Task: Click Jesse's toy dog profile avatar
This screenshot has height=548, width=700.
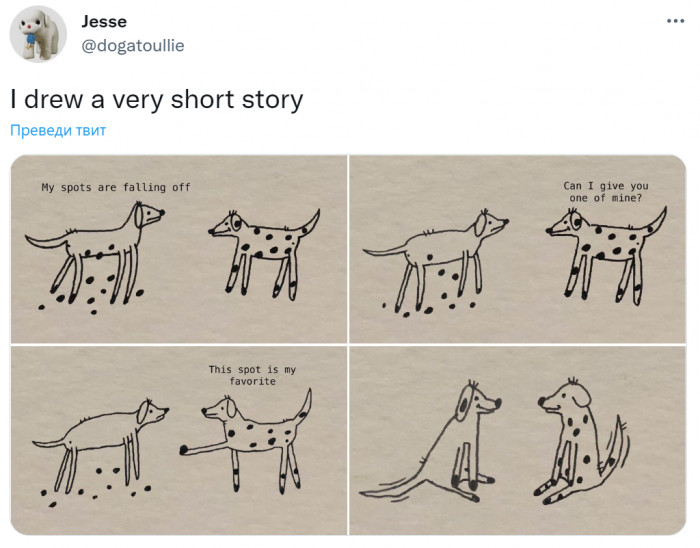Action: coord(38,34)
